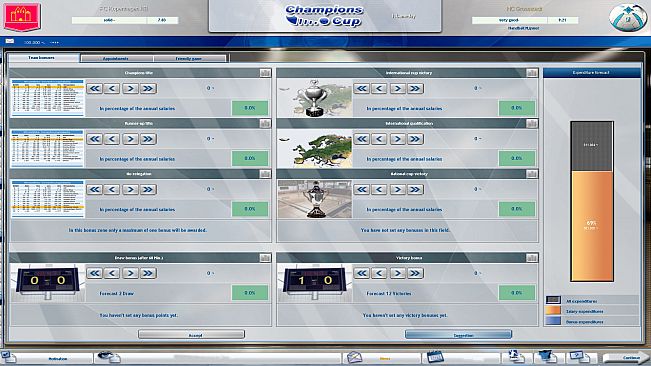Increase National cup victory bonus by one step
Image resolution: width=651 pixels, height=366 pixels.
[397, 190]
